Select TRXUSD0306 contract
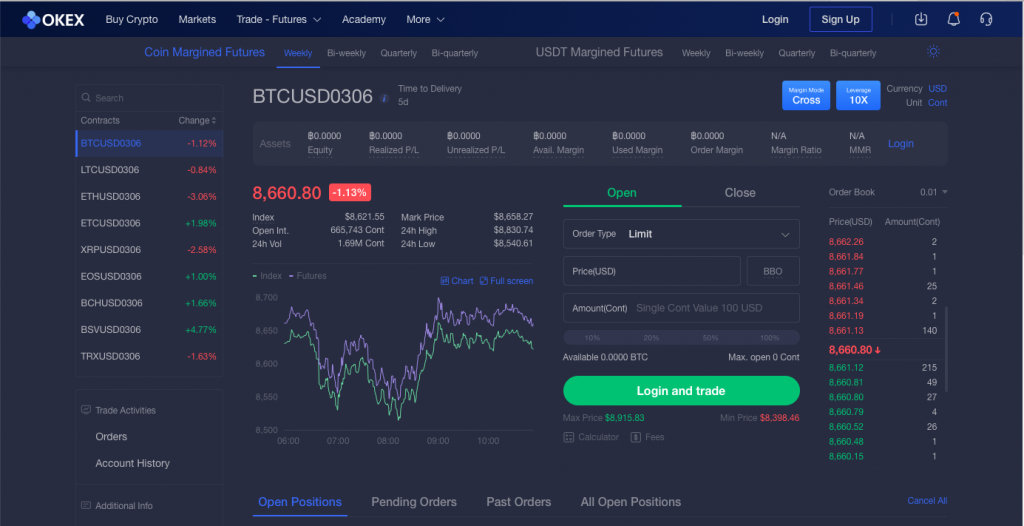The width and height of the screenshot is (1024, 526). (149, 356)
